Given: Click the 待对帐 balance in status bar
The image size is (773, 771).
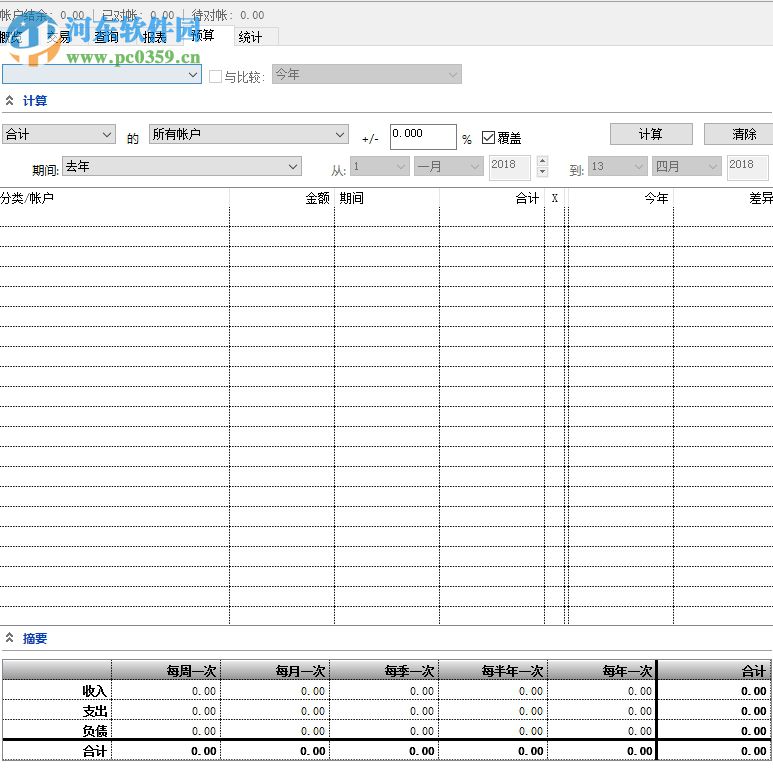Looking at the screenshot, I should click(x=228, y=15).
